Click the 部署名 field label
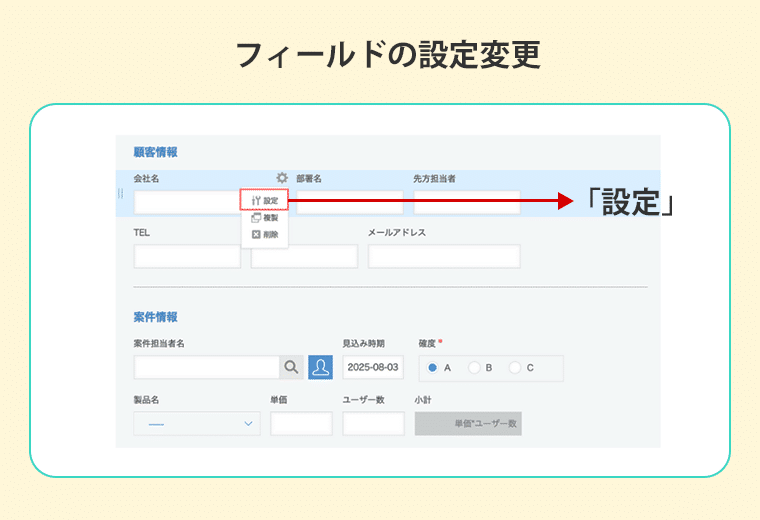This screenshot has height=520, width=760. point(309,178)
